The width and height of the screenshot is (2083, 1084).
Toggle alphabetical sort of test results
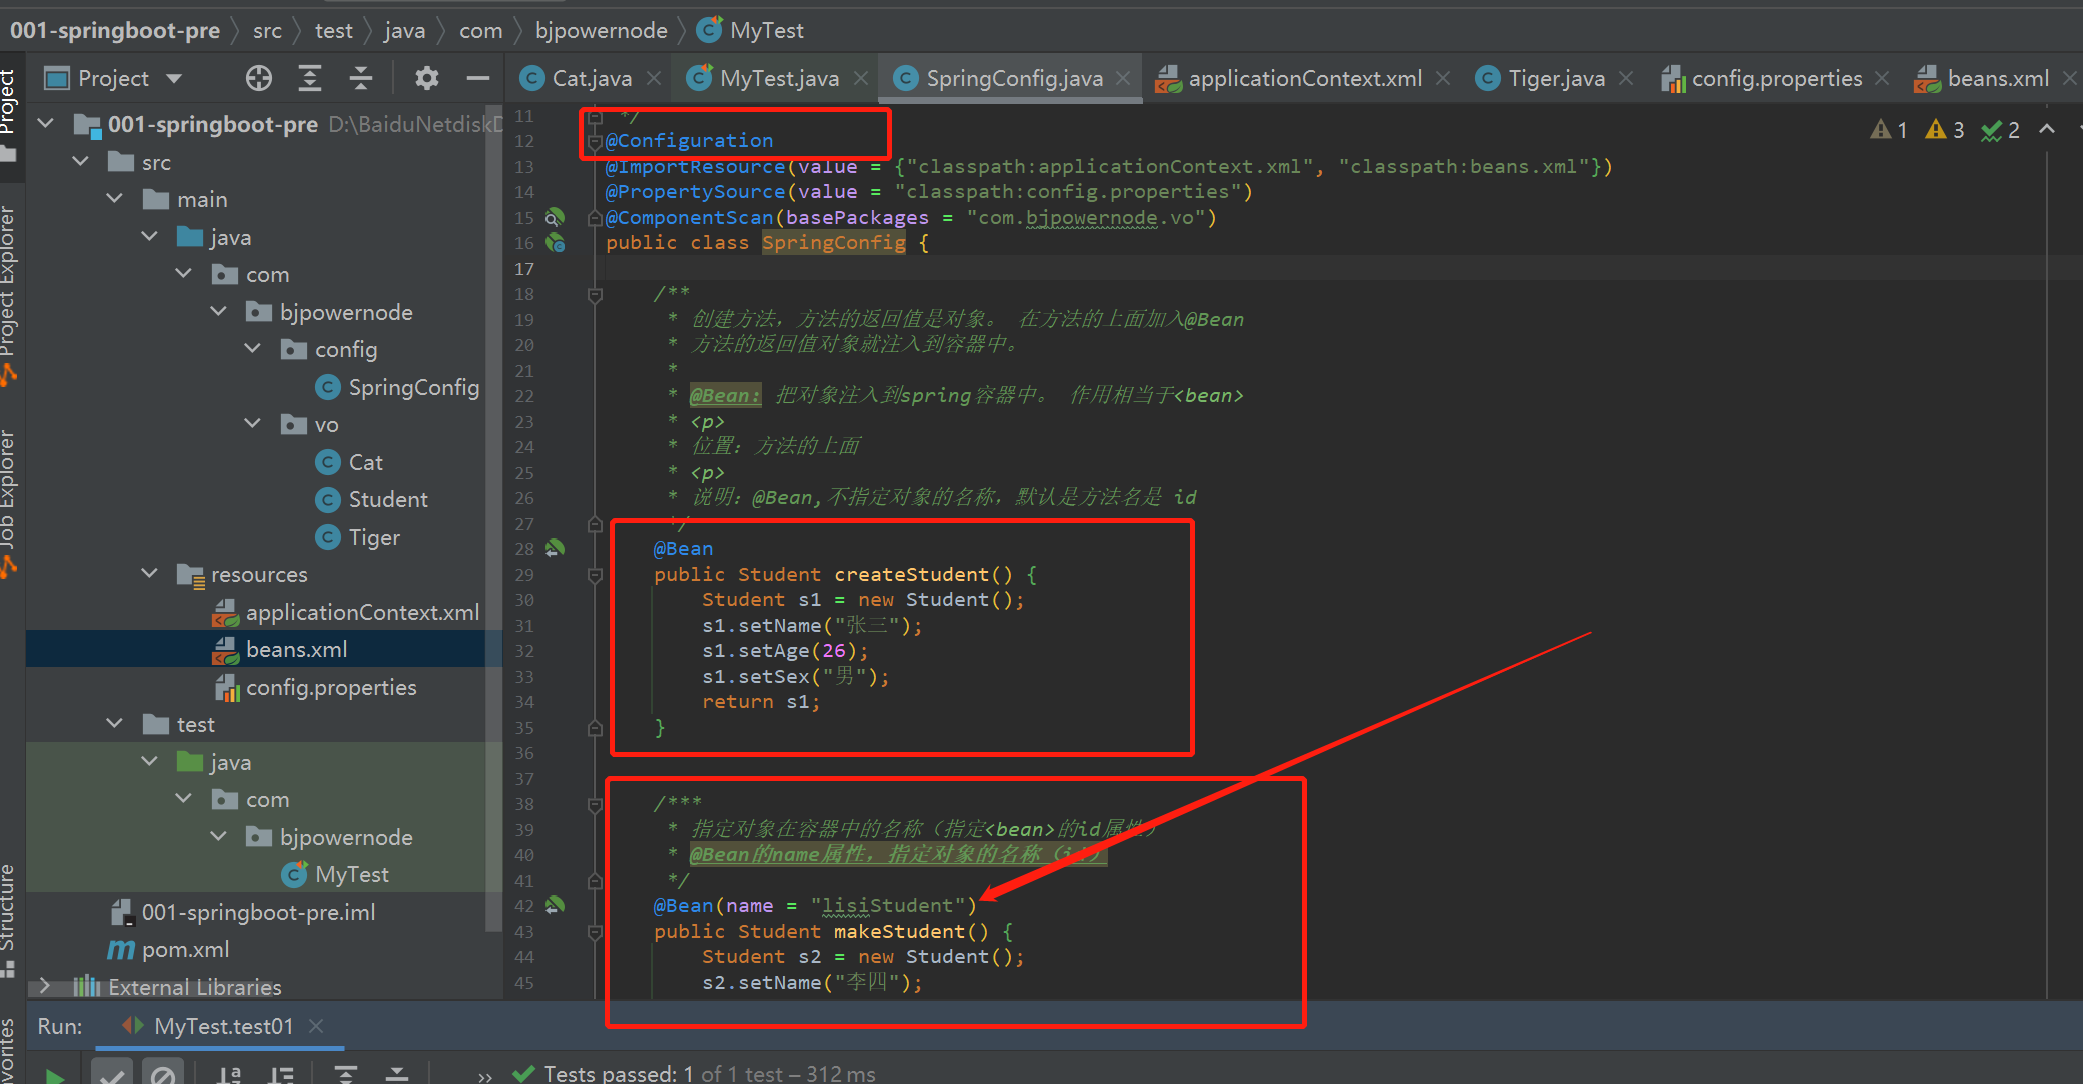click(x=229, y=1075)
